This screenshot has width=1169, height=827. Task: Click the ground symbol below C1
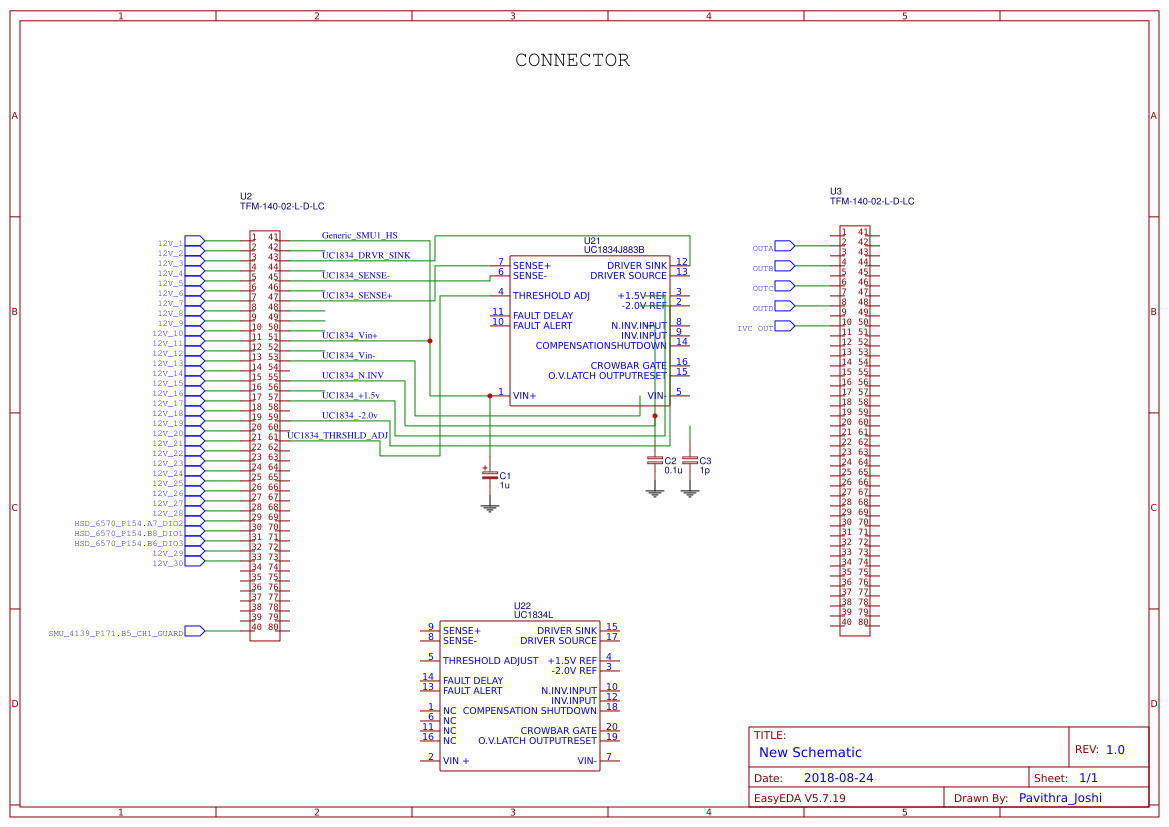pyautogui.click(x=490, y=508)
